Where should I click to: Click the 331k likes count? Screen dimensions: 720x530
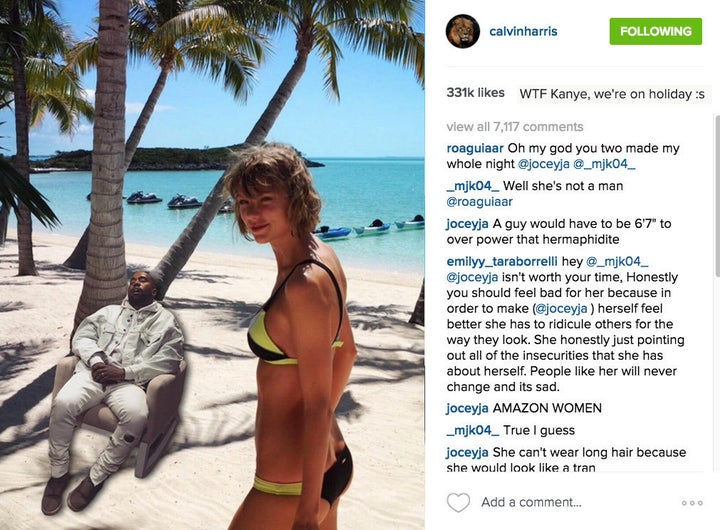[475, 93]
